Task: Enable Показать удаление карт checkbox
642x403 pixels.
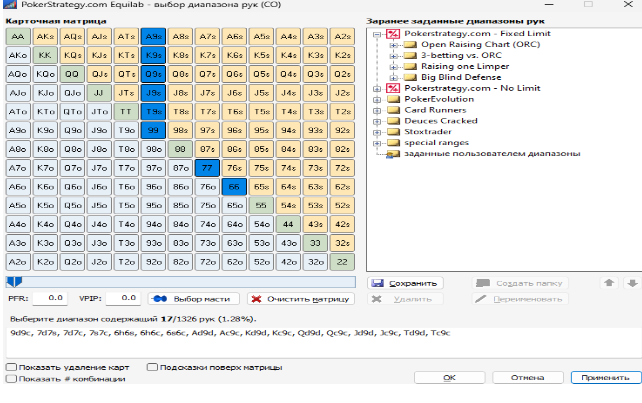Action: pos(11,367)
